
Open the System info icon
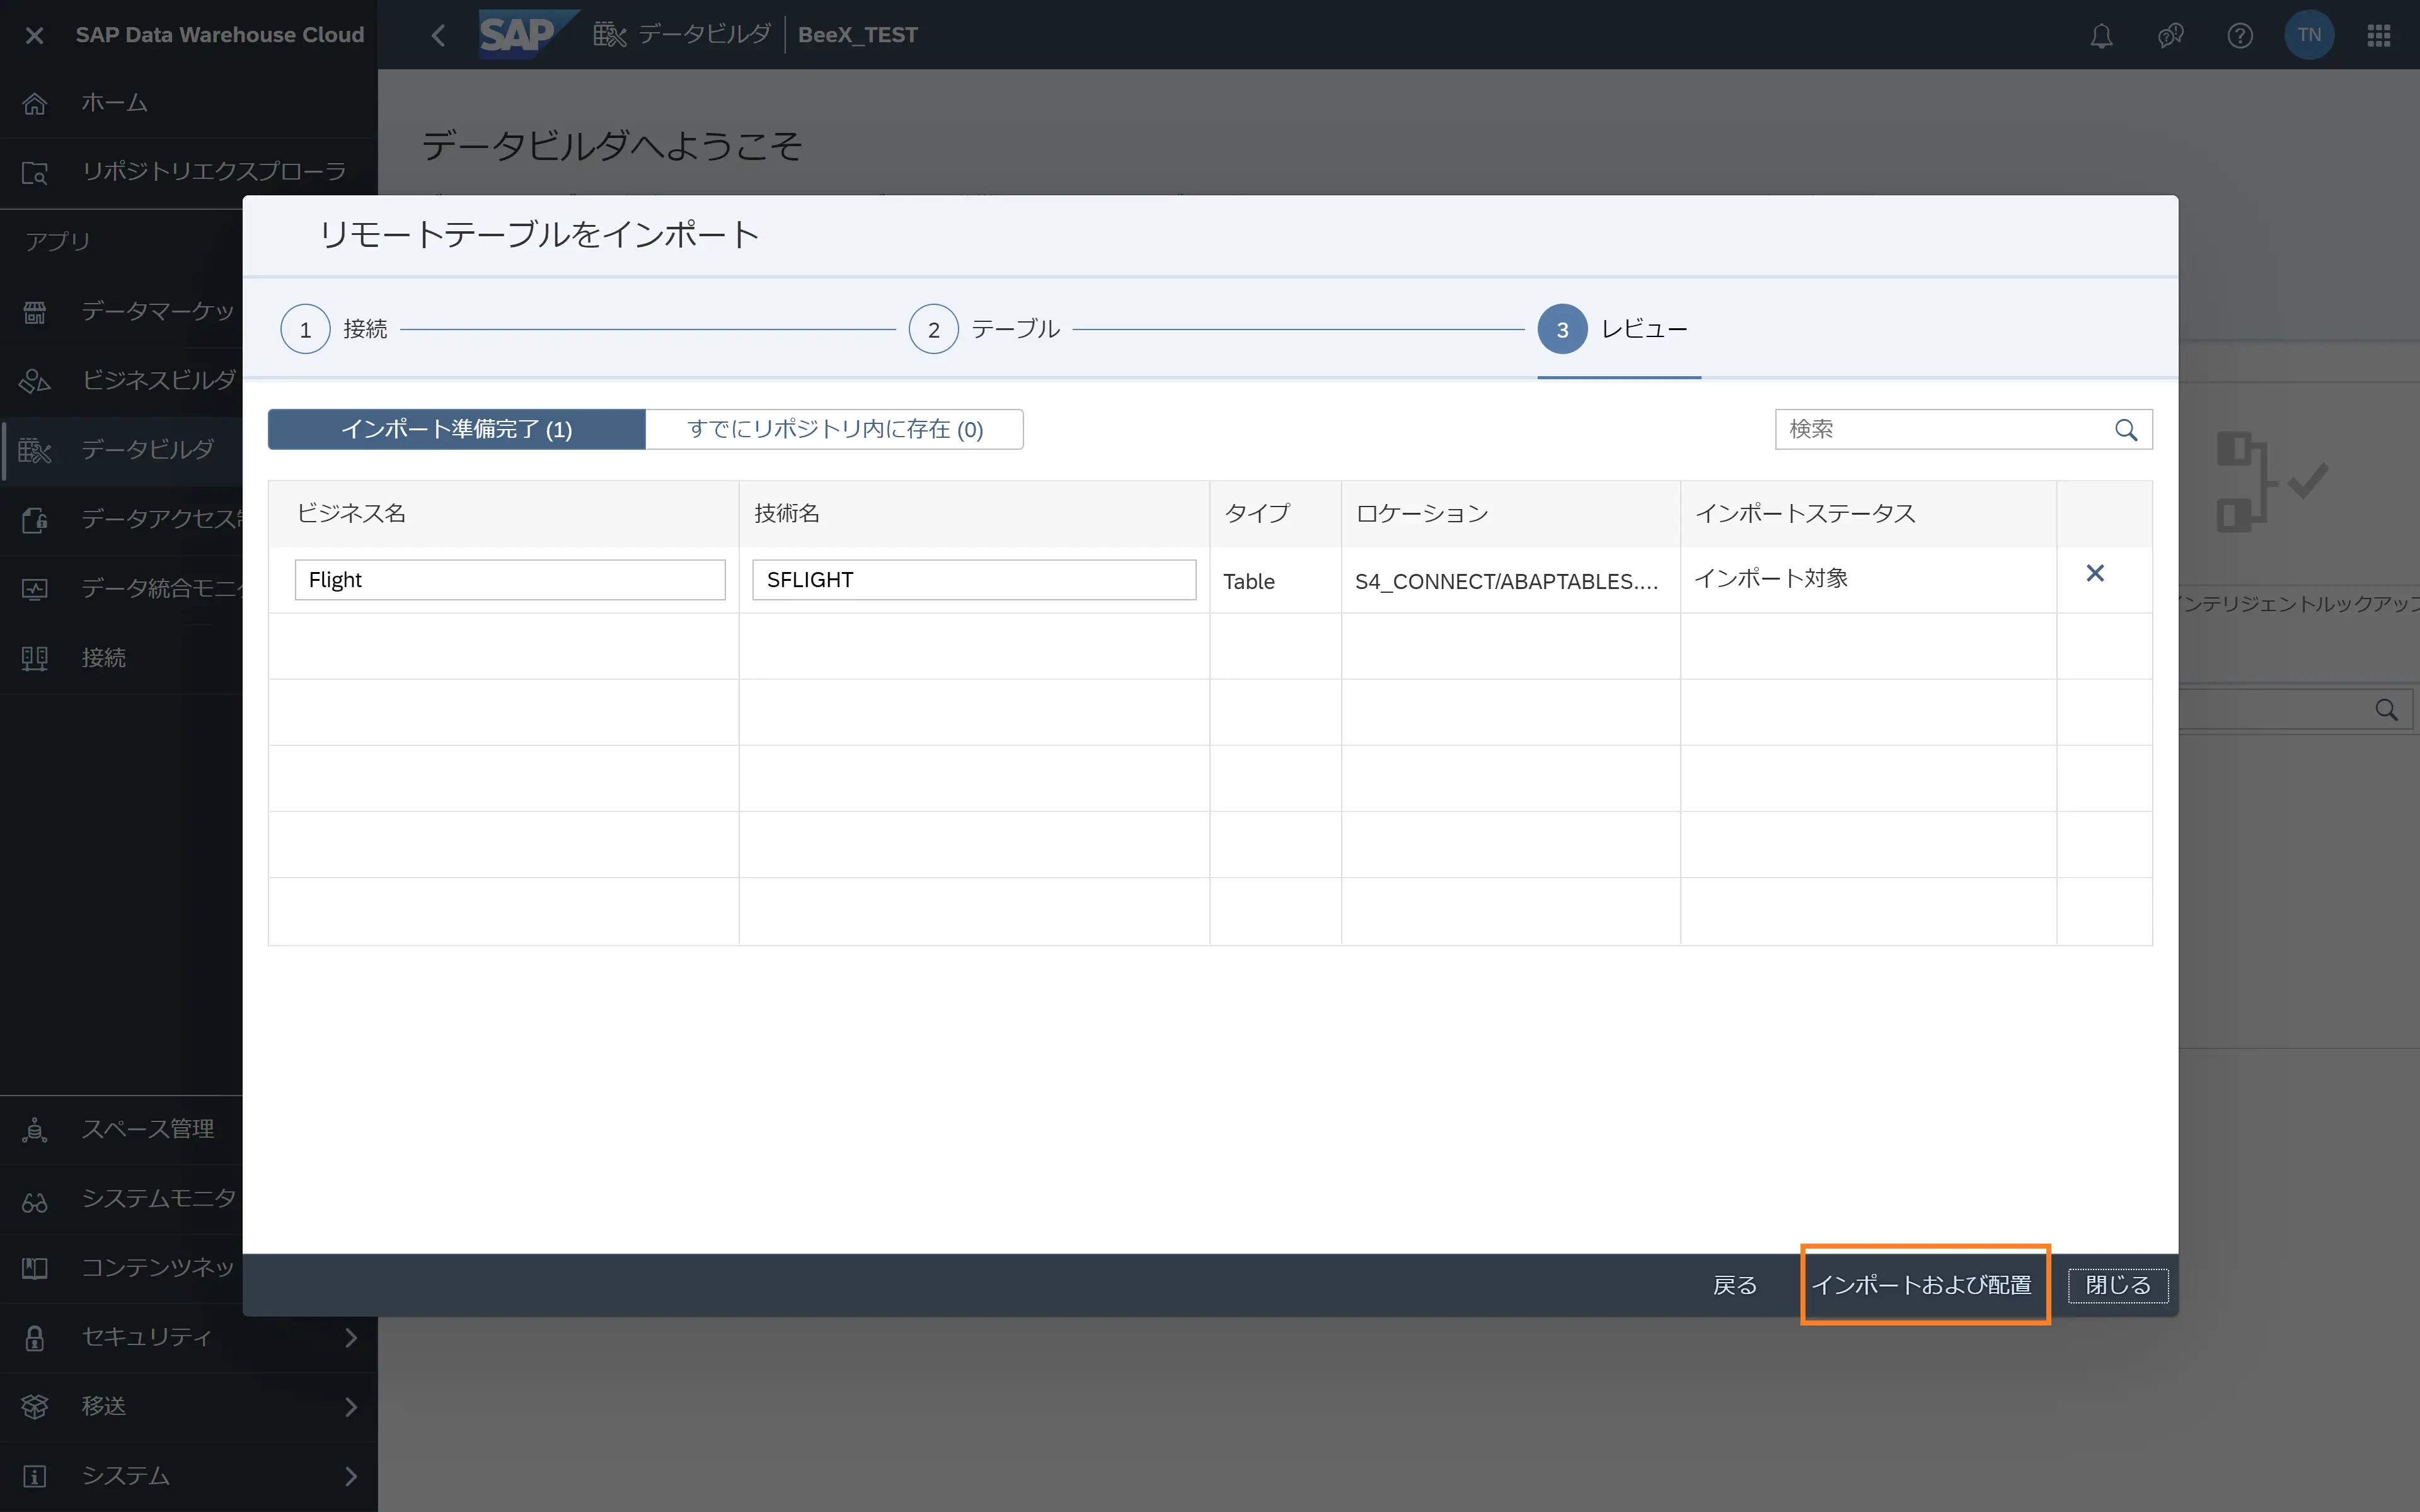coord(35,1476)
